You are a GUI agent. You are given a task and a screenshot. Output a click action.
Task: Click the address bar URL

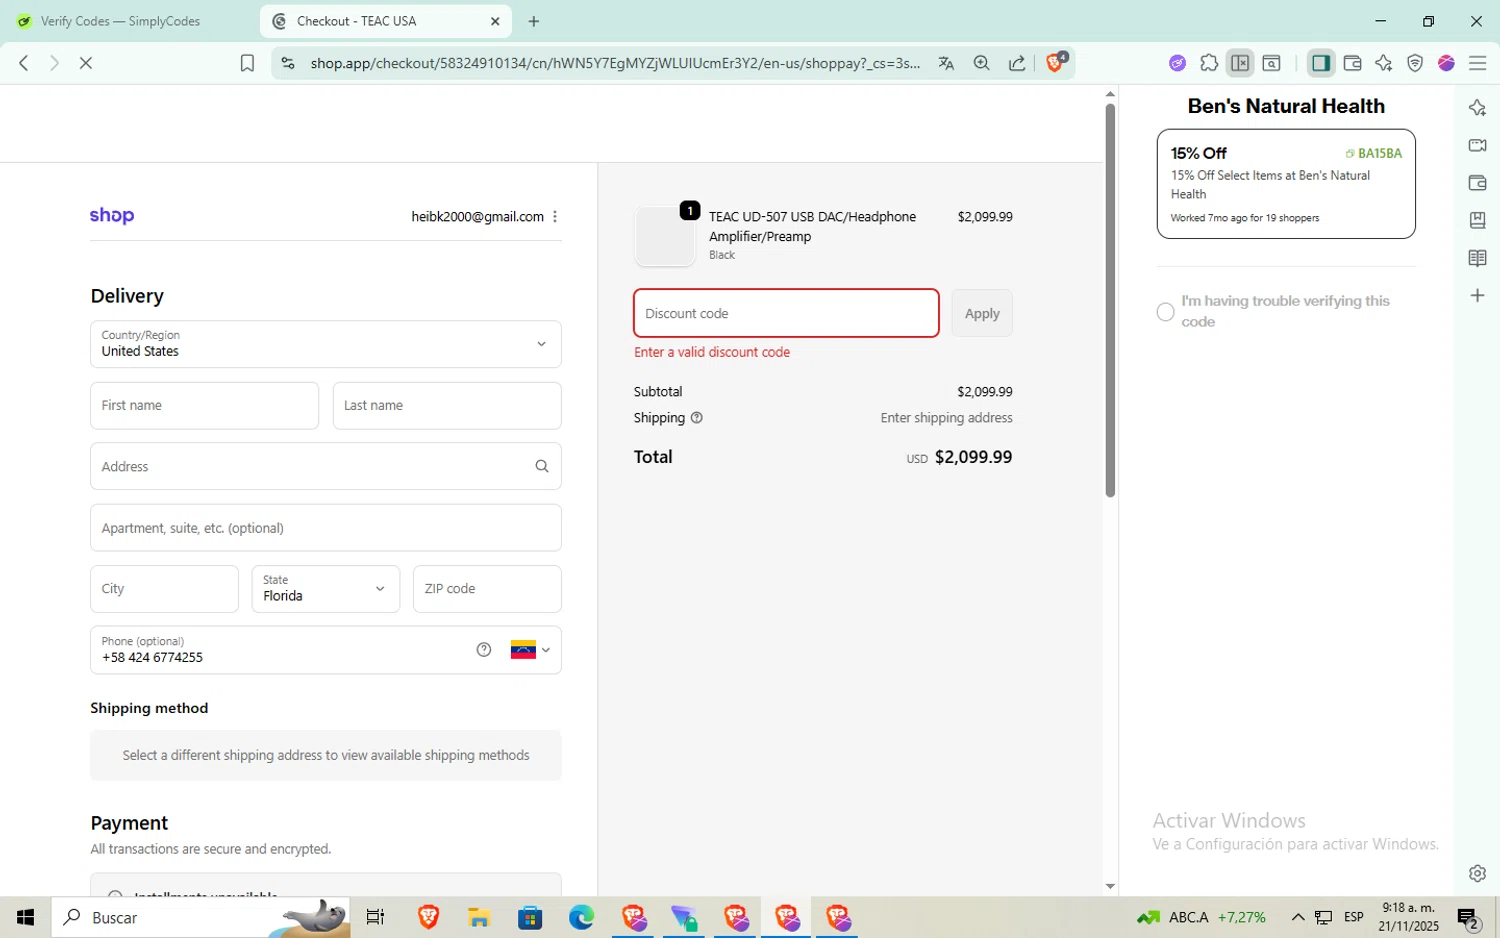click(x=614, y=63)
